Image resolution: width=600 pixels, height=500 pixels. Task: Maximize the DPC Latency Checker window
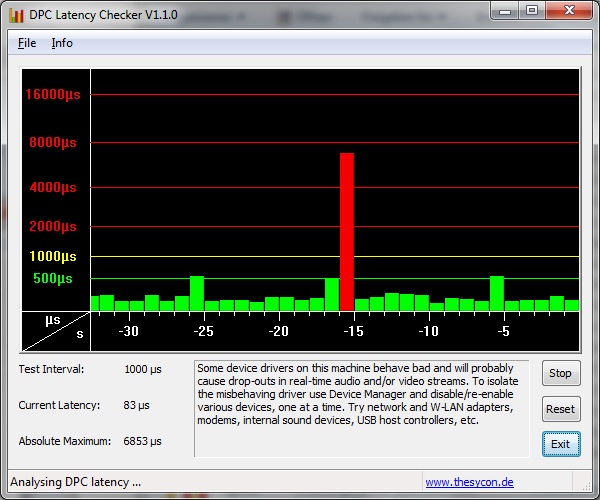pyautogui.click(x=532, y=11)
